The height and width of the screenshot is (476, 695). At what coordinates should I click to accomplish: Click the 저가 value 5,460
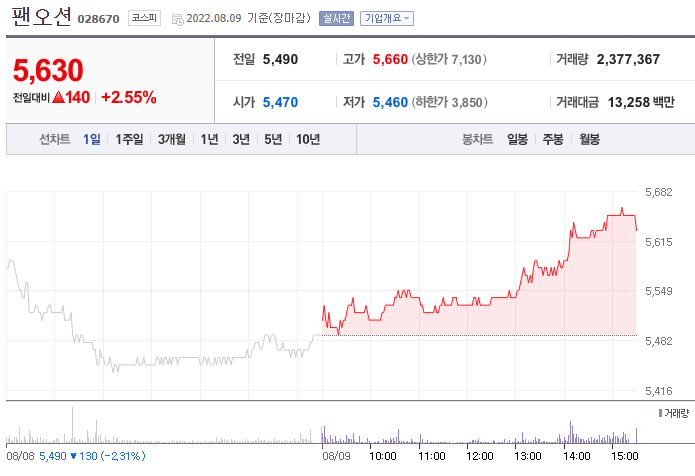[390, 102]
